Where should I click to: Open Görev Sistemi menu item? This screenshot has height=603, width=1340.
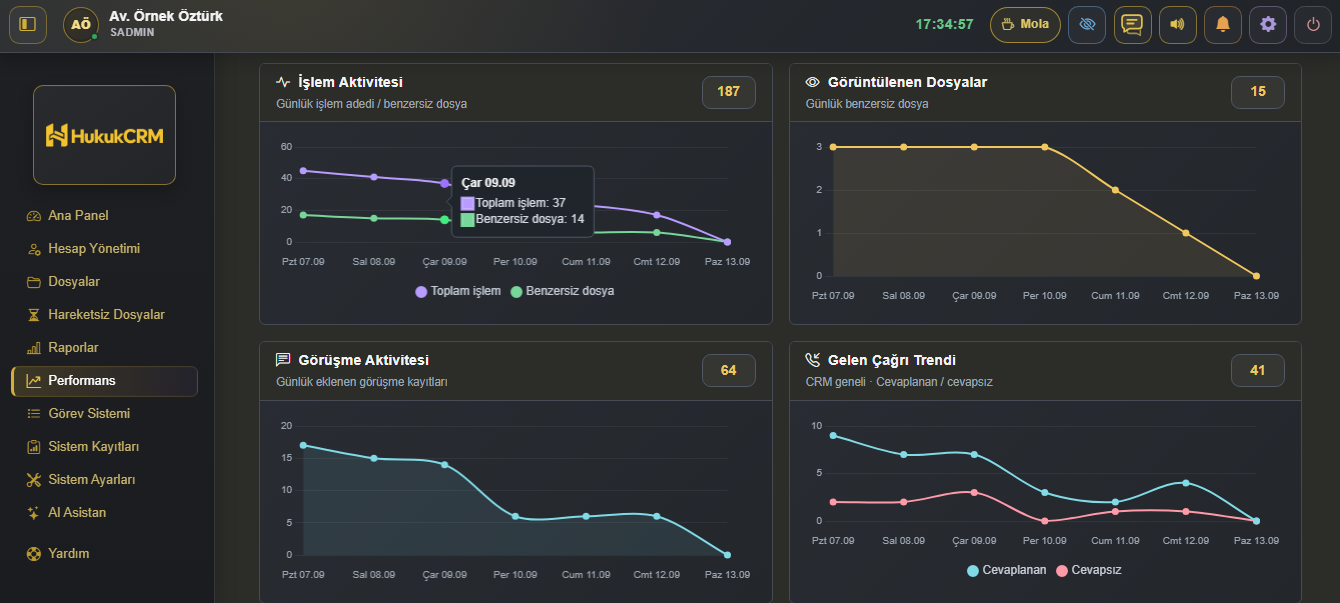point(104,414)
